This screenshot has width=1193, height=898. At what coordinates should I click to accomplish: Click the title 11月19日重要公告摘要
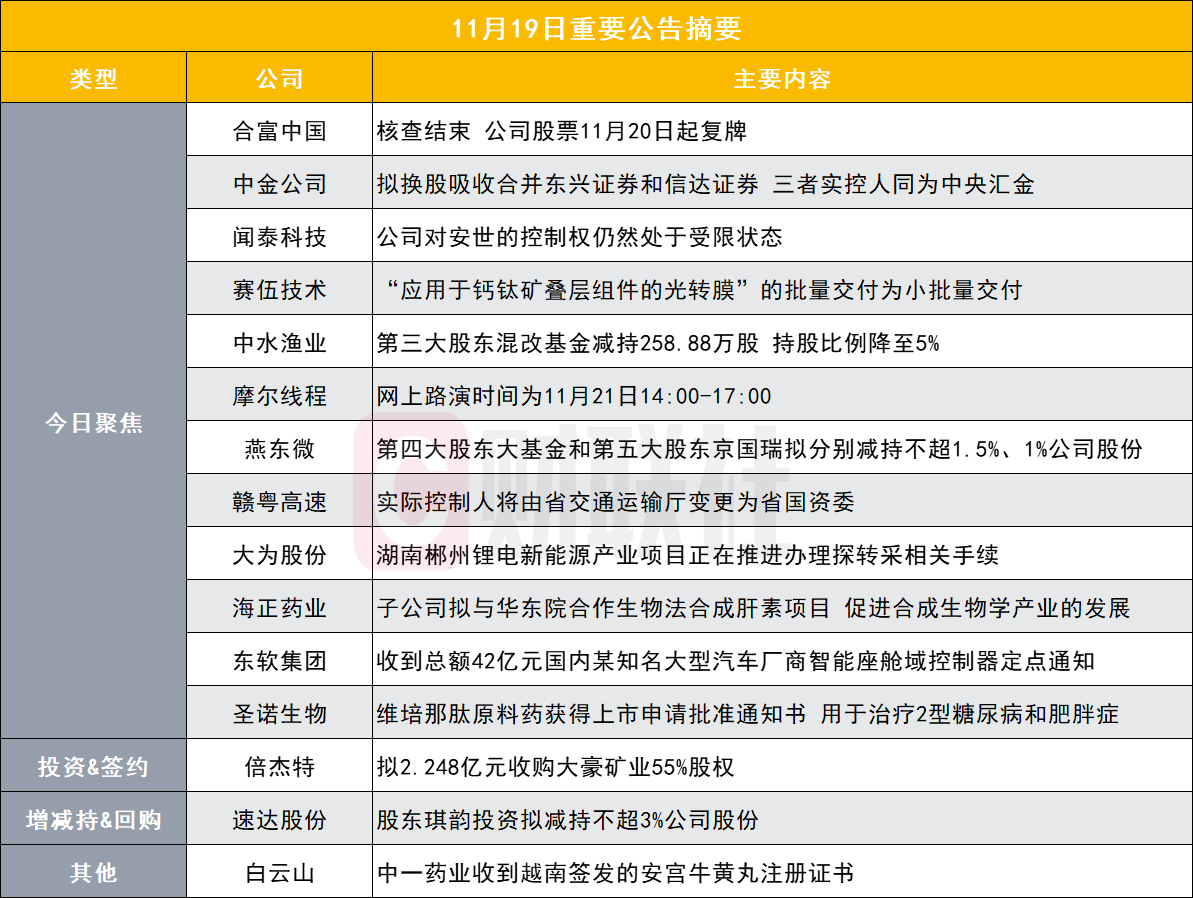(x=596, y=28)
